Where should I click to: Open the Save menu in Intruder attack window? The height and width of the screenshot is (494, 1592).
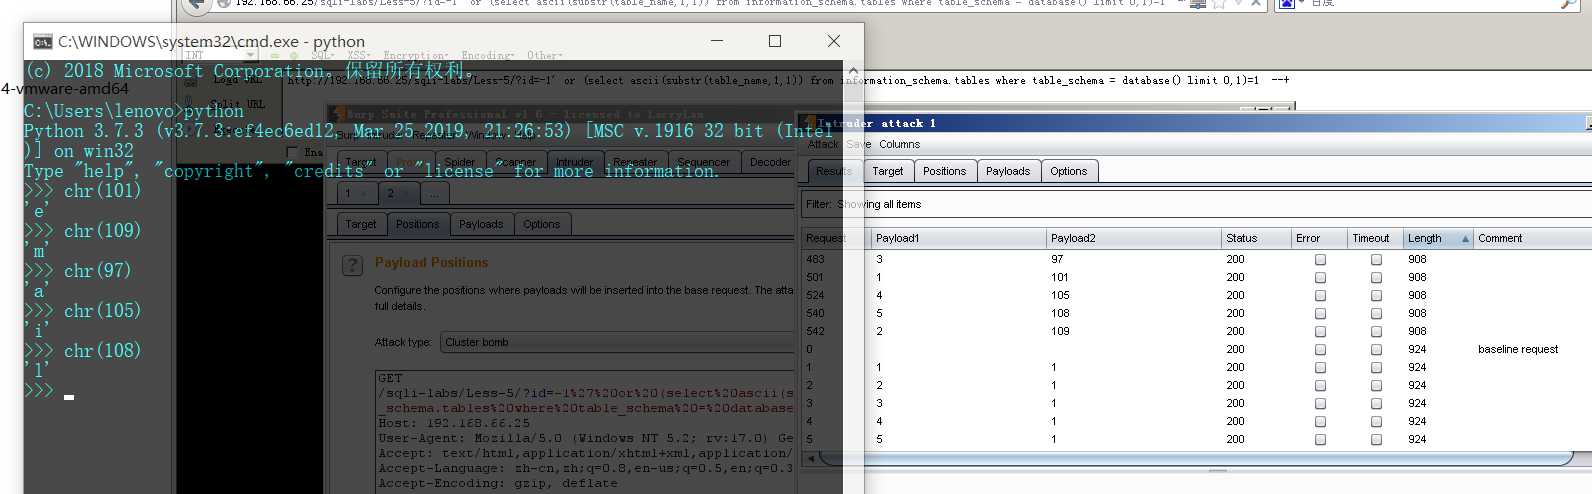pyautogui.click(x=859, y=144)
